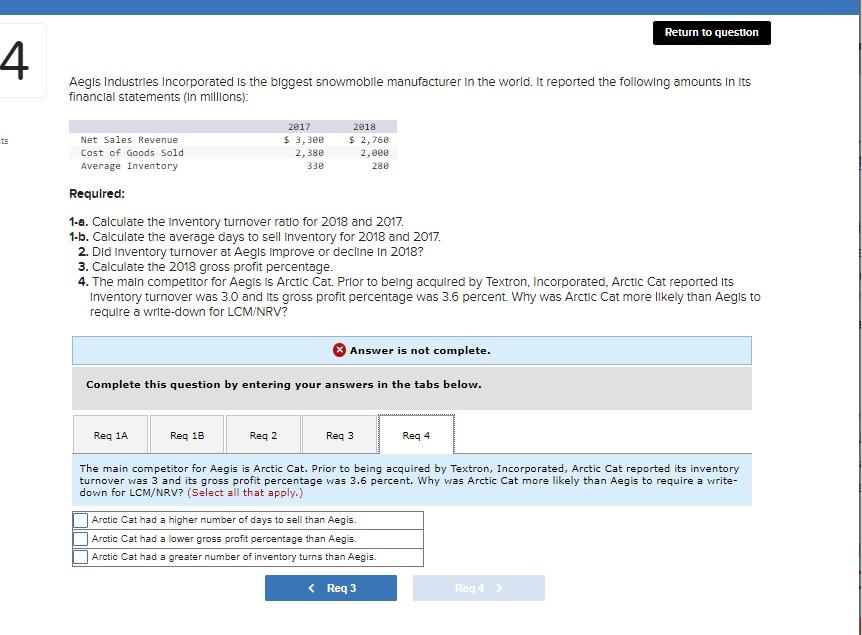Select the Req 2 tab
Viewport: 862px width, 635px height.
click(263, 435)
